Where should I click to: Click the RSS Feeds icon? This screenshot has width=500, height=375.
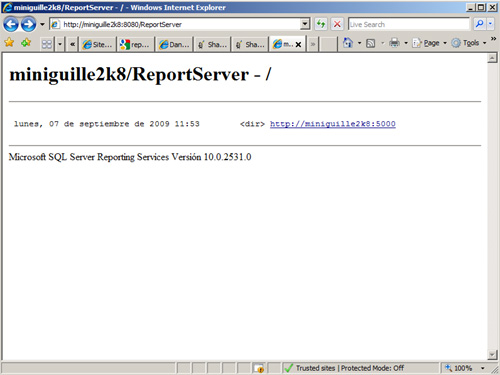tap(371, 43)
